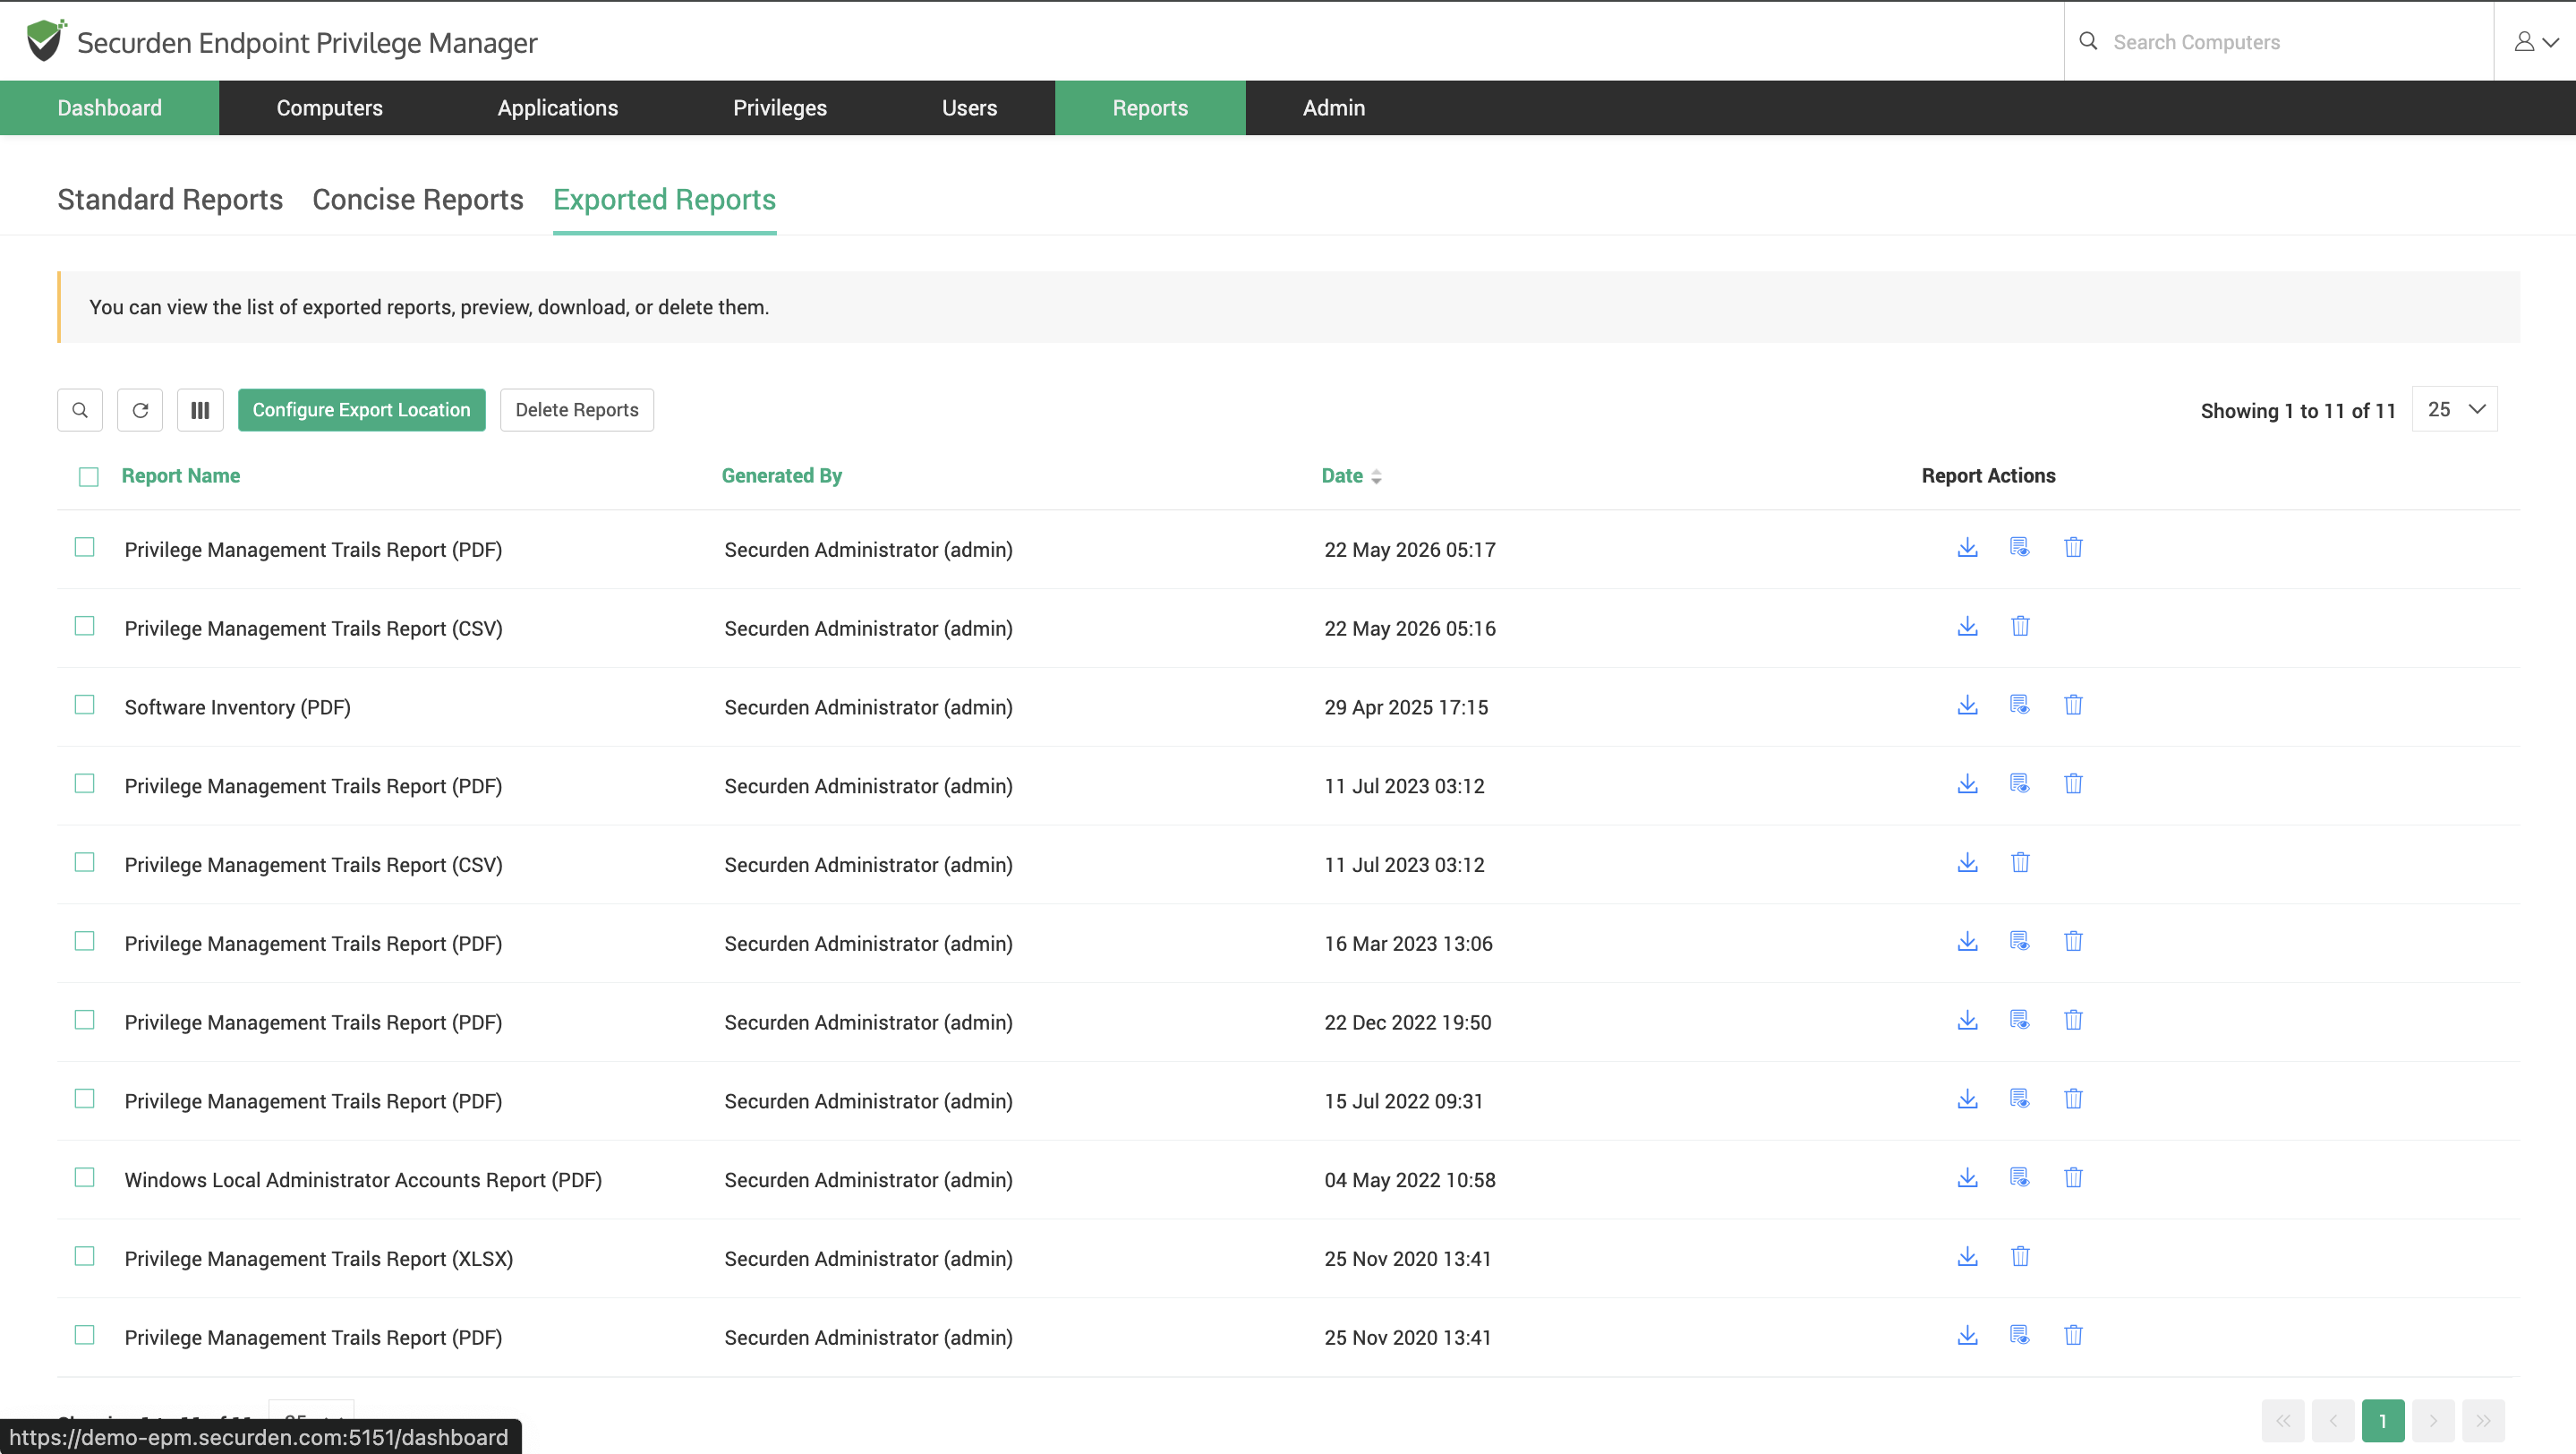Preview the Software Inventory (PDF) report
The height and width of the screenshot is (1454, 2576).
(2019, 706)
